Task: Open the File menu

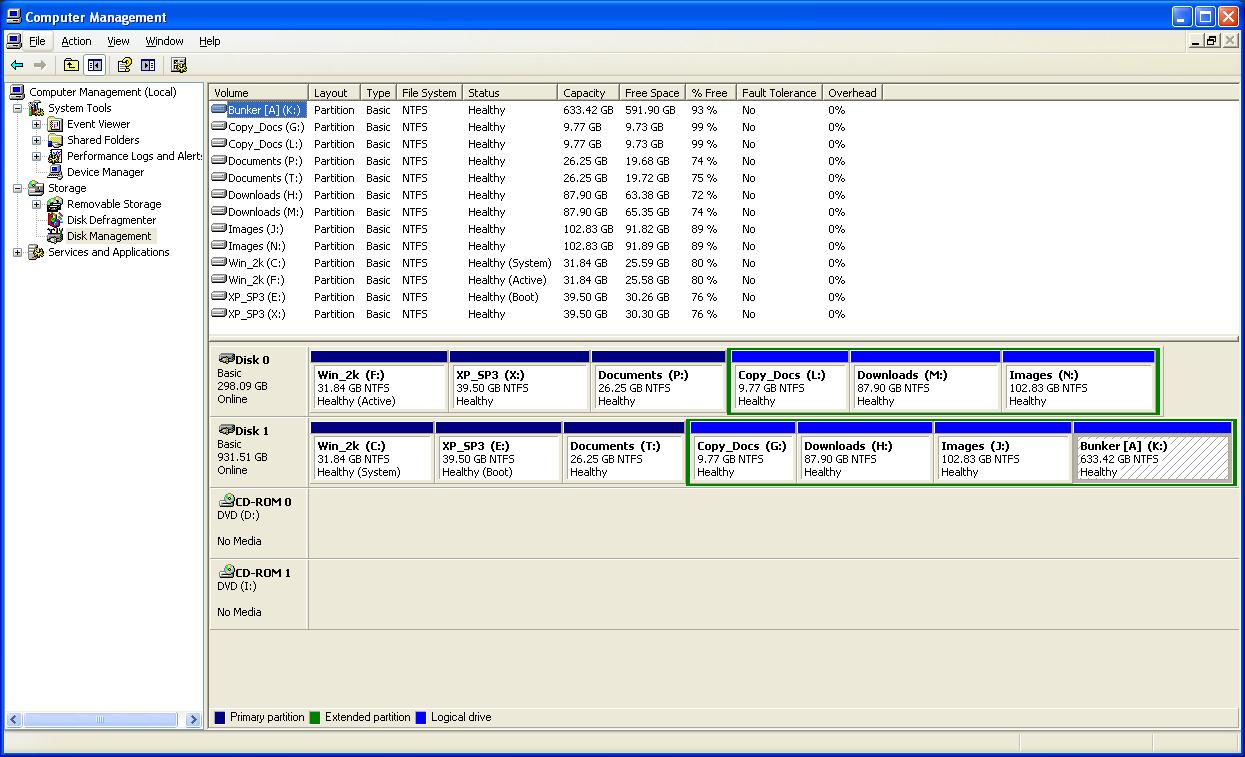Action: point(37,41)
